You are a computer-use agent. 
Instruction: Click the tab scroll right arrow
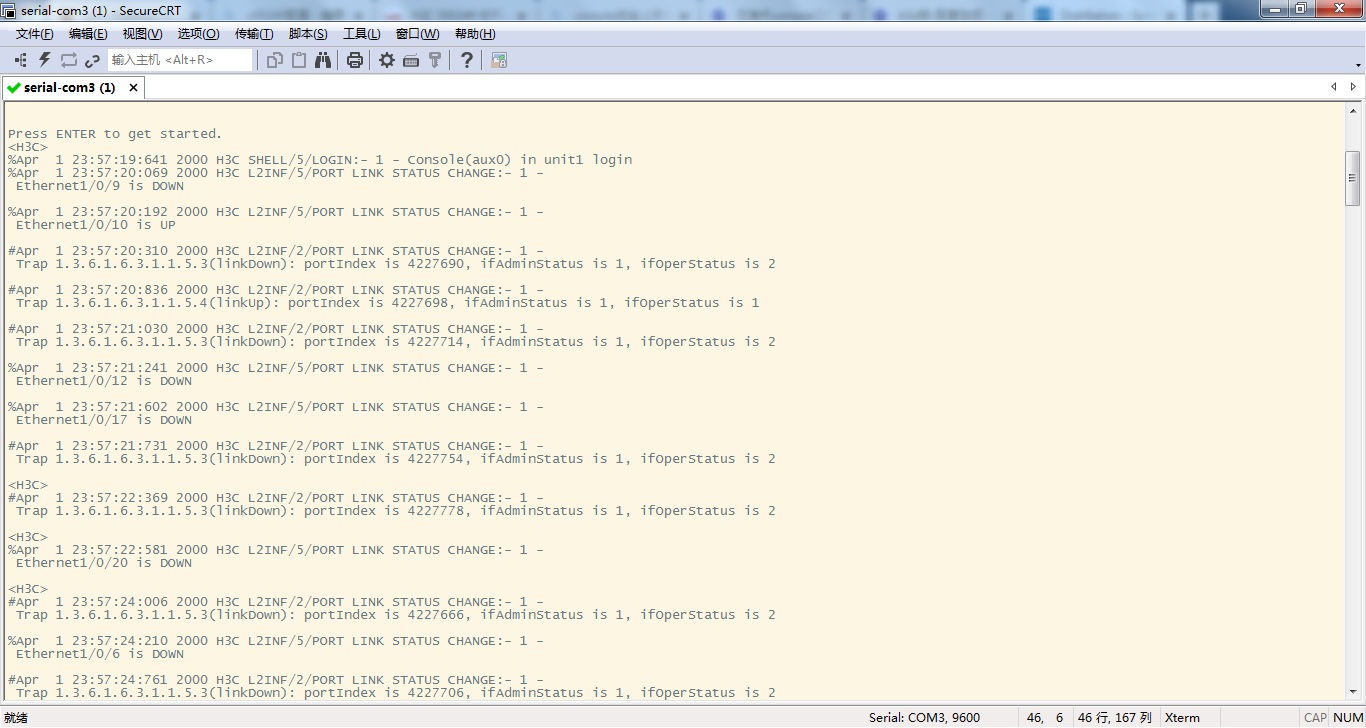click(x=1353, y=87)
